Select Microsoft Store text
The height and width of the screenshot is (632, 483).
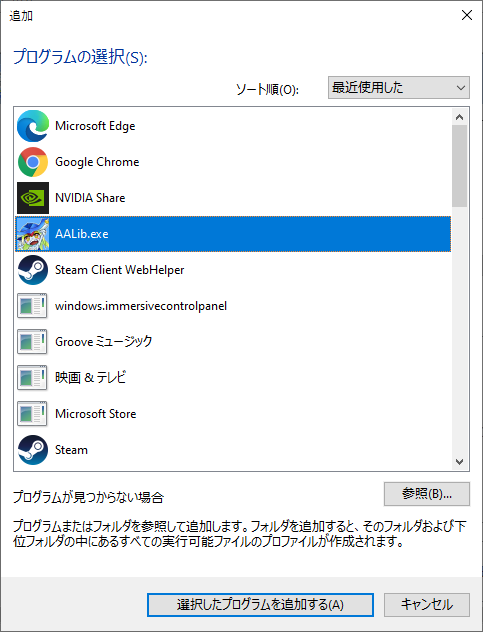pyautogui.click(x=96, y=414)
